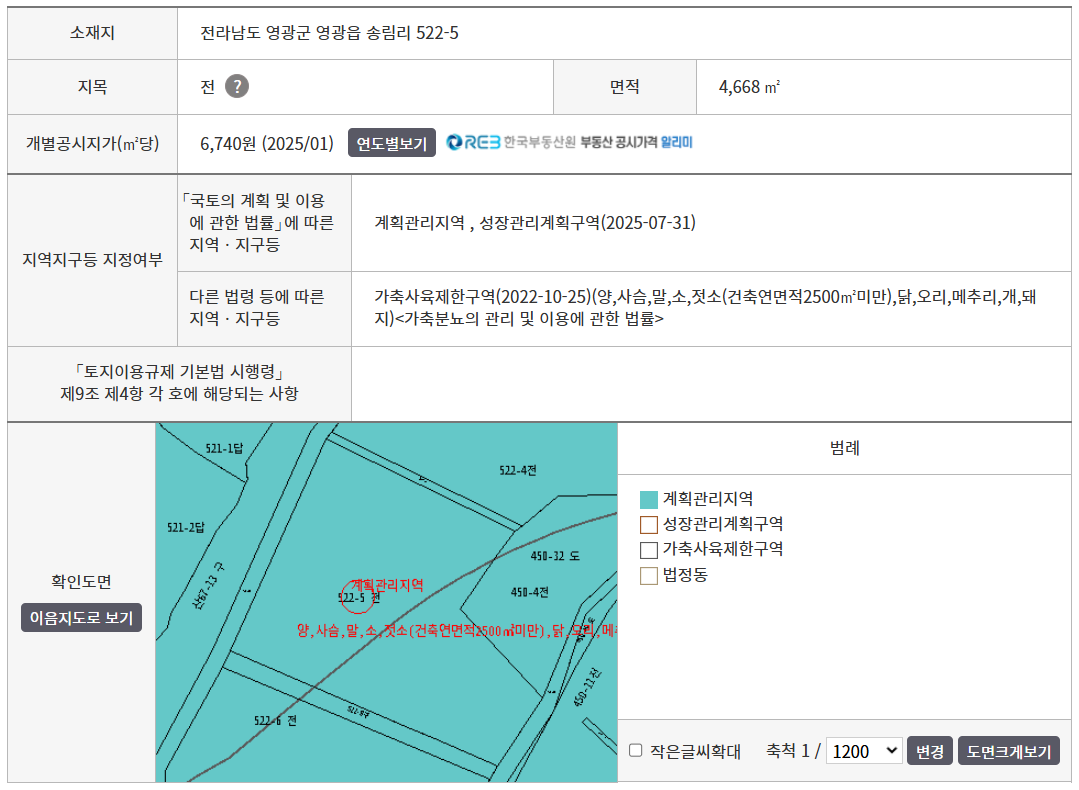Click the 성장관리계획구역 legend box

649,524
